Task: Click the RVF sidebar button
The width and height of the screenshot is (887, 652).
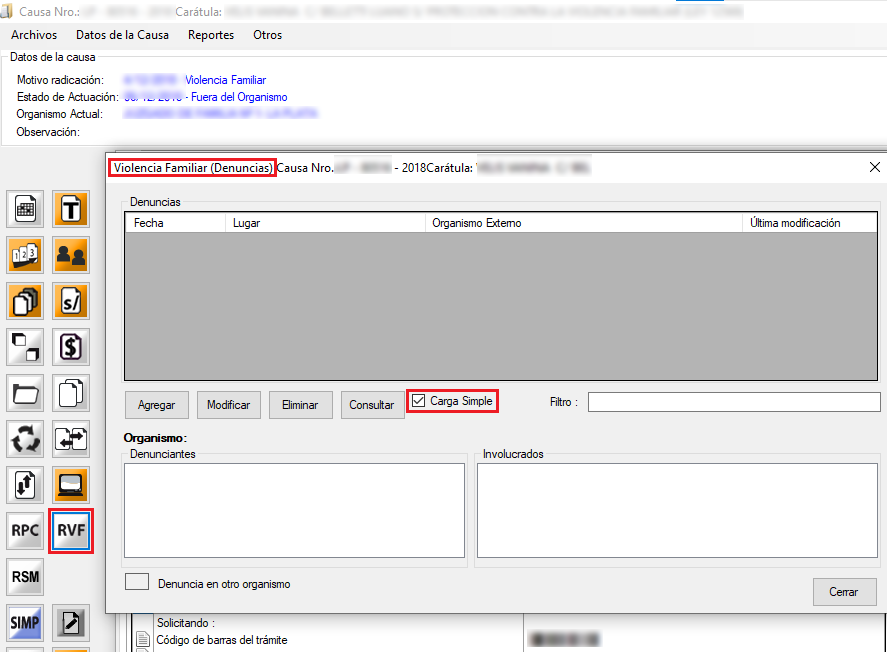Action: point(71,531)
